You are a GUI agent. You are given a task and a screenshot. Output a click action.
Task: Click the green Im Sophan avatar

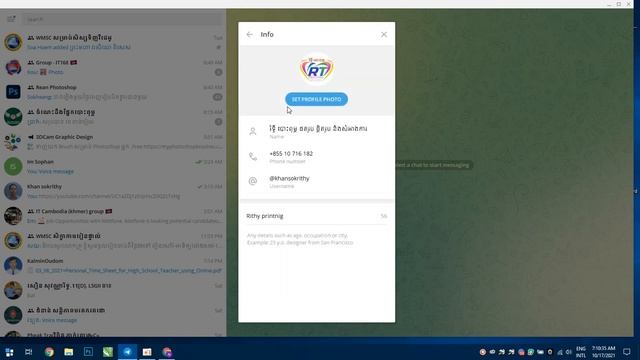tap(13, 167)
